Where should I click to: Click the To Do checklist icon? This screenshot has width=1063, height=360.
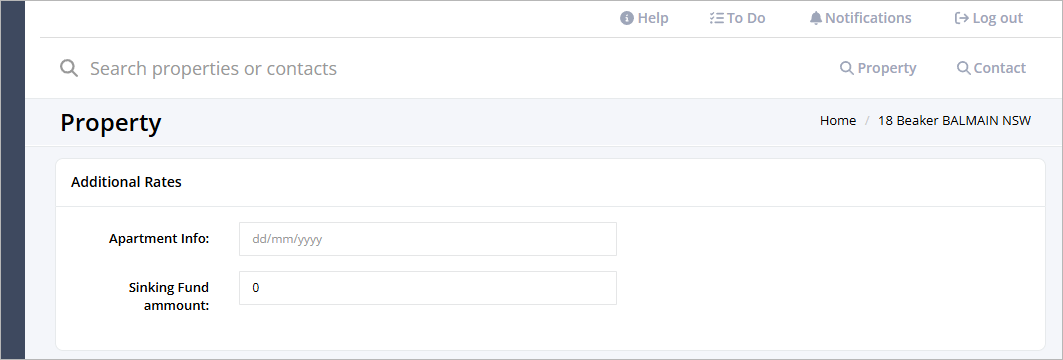click(717, 18)
